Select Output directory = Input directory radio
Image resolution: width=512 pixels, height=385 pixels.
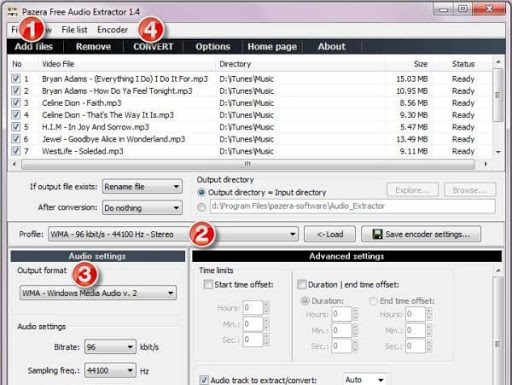pos(201,192)
